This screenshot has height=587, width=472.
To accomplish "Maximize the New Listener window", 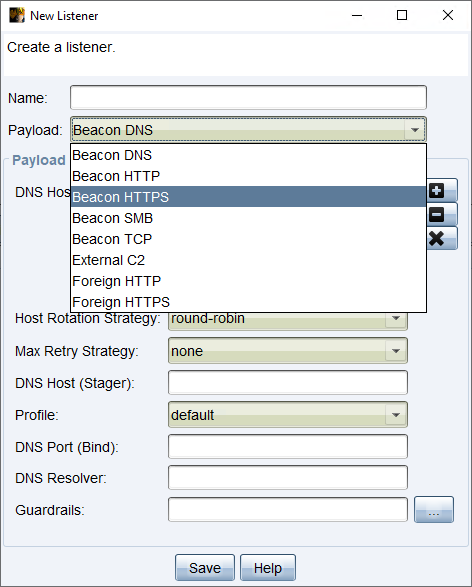I will [402, 15].
